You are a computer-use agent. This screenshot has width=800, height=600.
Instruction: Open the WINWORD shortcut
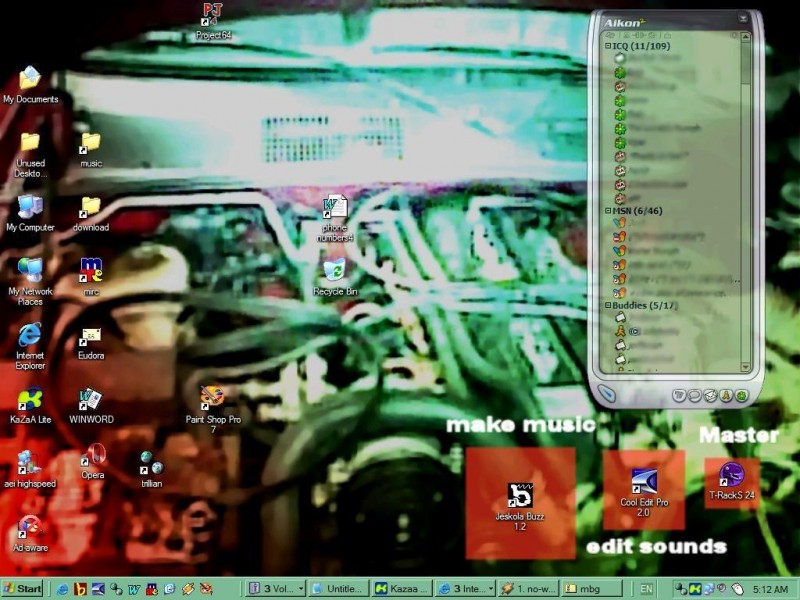point(91,406)
